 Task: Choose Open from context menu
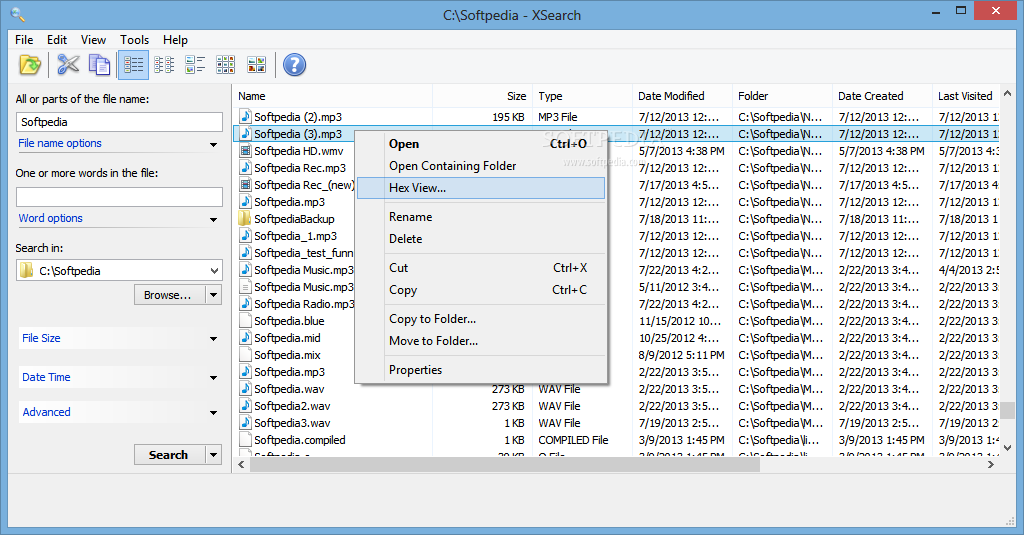tap(481, 144)
